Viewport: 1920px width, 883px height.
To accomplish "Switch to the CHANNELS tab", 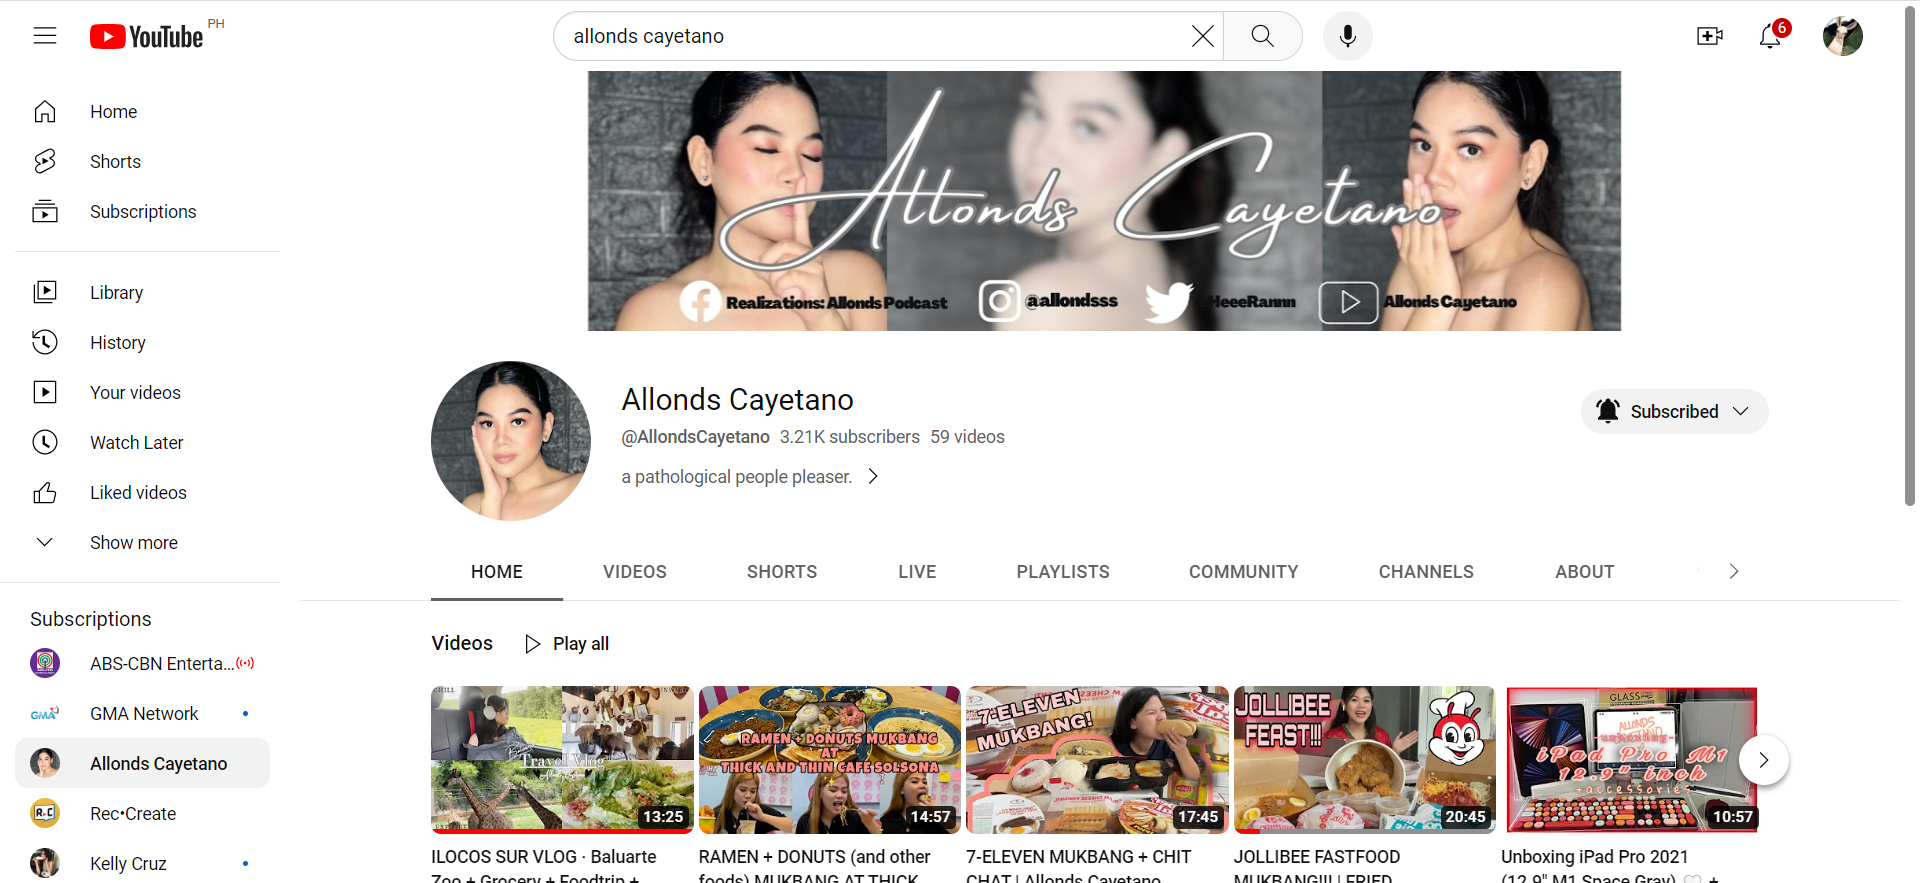I will click(1426, 572).
